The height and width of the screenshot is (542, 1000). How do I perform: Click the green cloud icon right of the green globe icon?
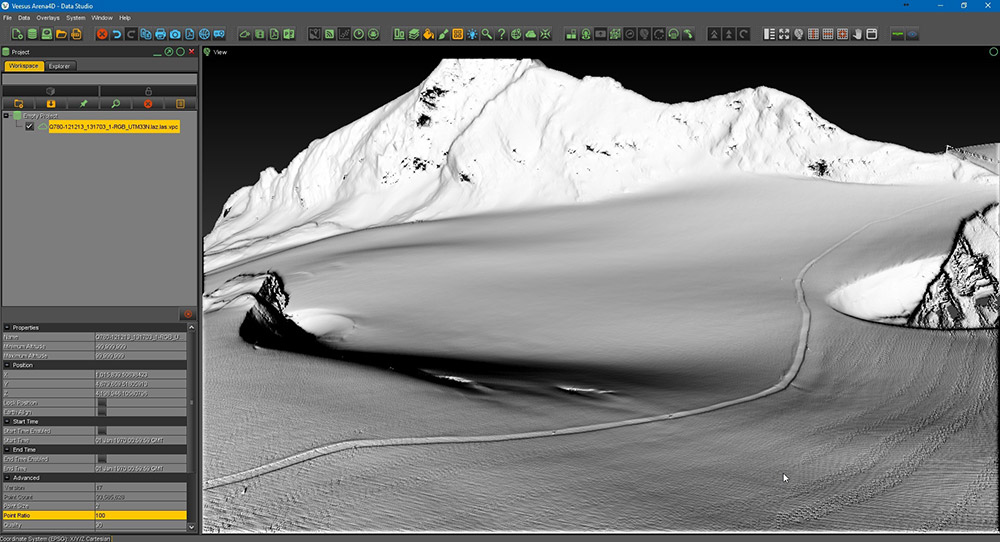tap(531, 34)
